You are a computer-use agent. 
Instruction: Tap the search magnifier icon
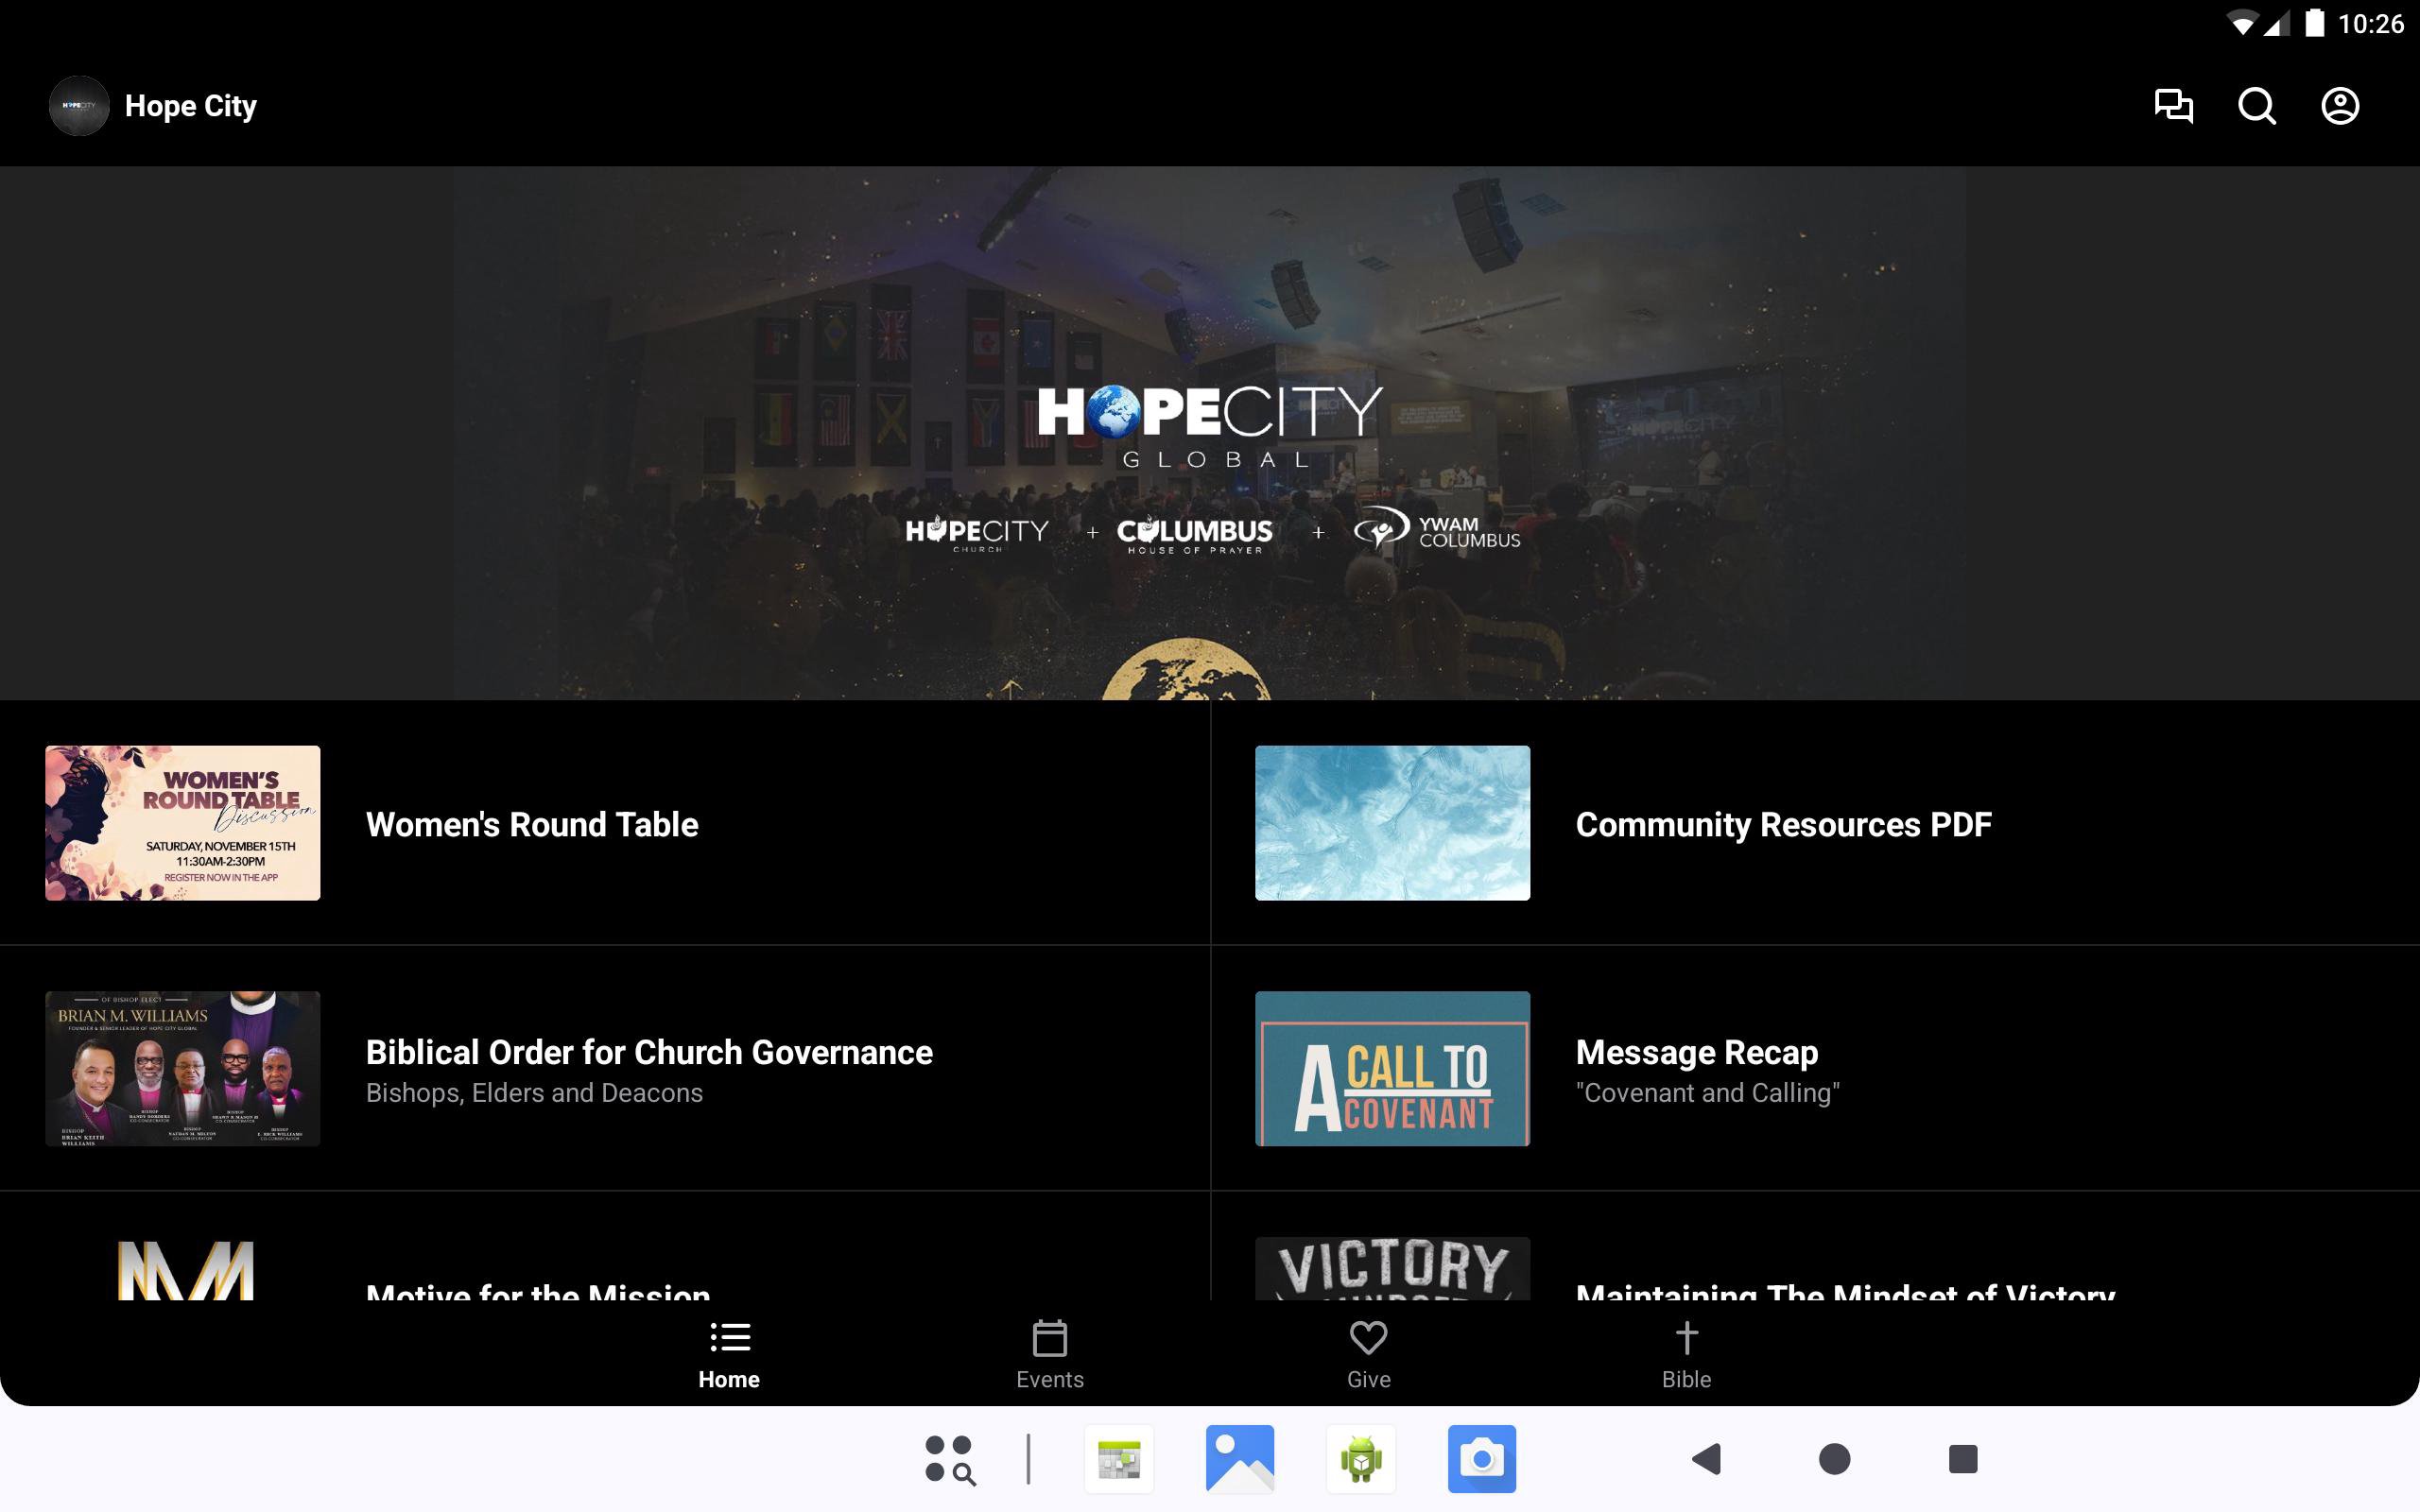(2256, 106)
